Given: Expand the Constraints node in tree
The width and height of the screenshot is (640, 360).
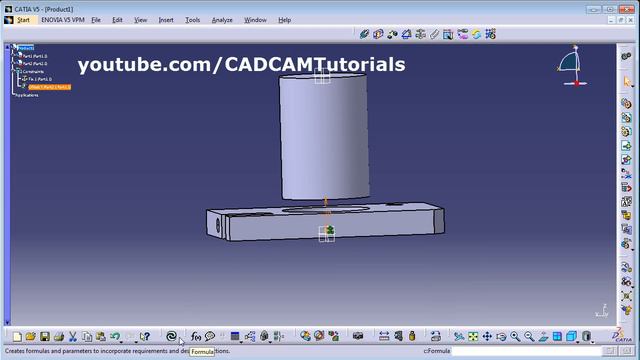Looking at the screenshot, I should tap(13, 71).
